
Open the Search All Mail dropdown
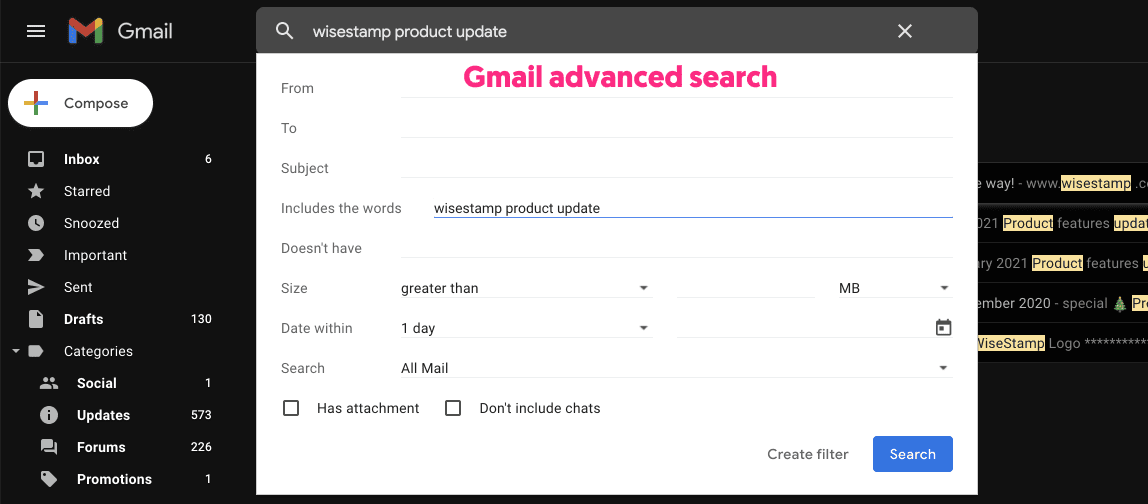[675, 368]
